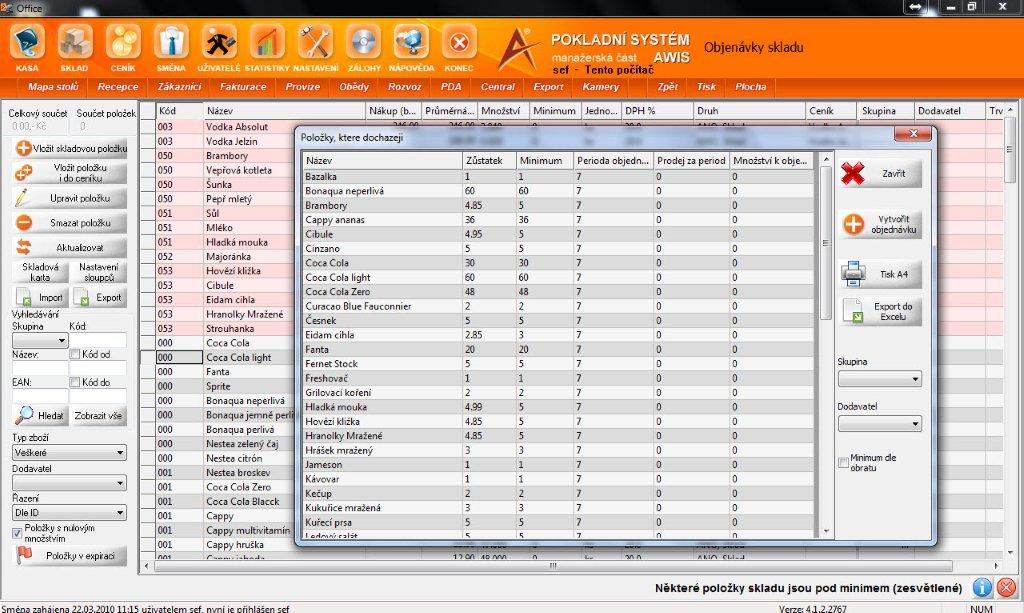Screen dimensions: 1024x613
Task: Click Tisk A4 printer button
Action: click(x=881, y=274)
